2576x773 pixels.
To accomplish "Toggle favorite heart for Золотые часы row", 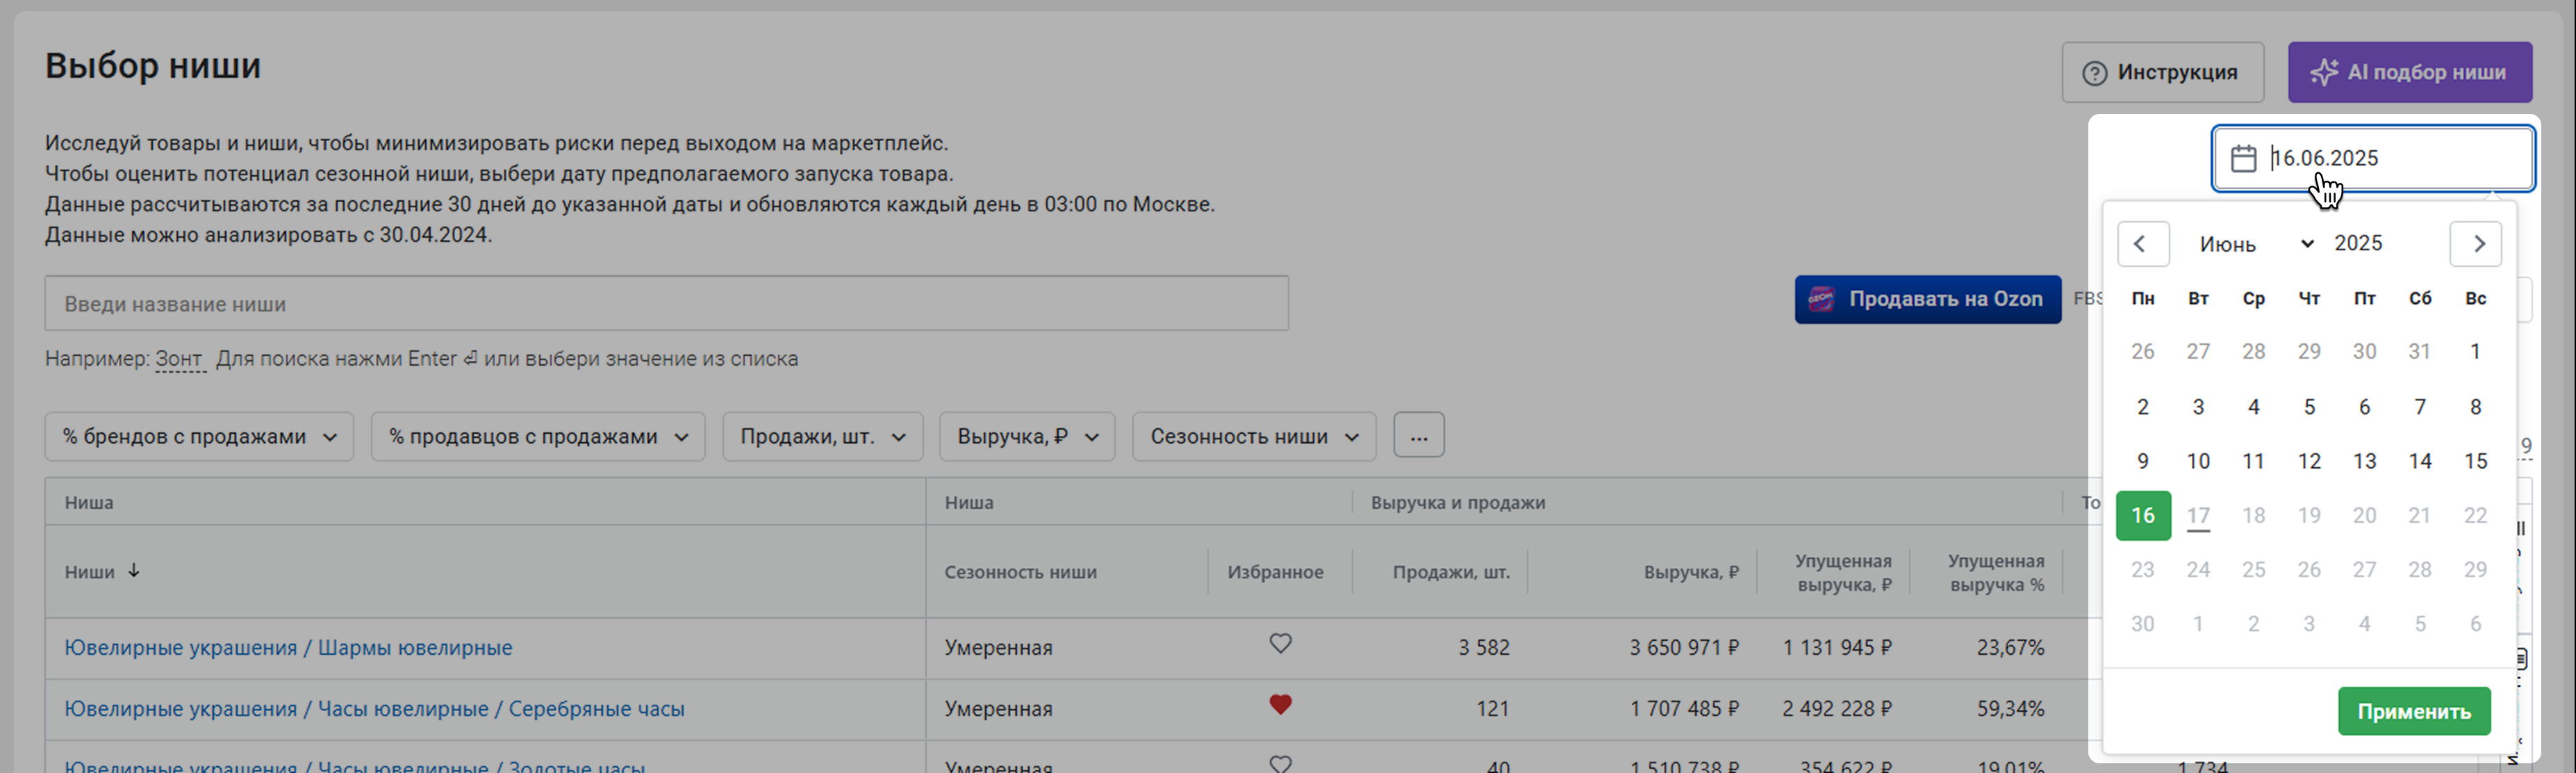I will coord(1280,763).
